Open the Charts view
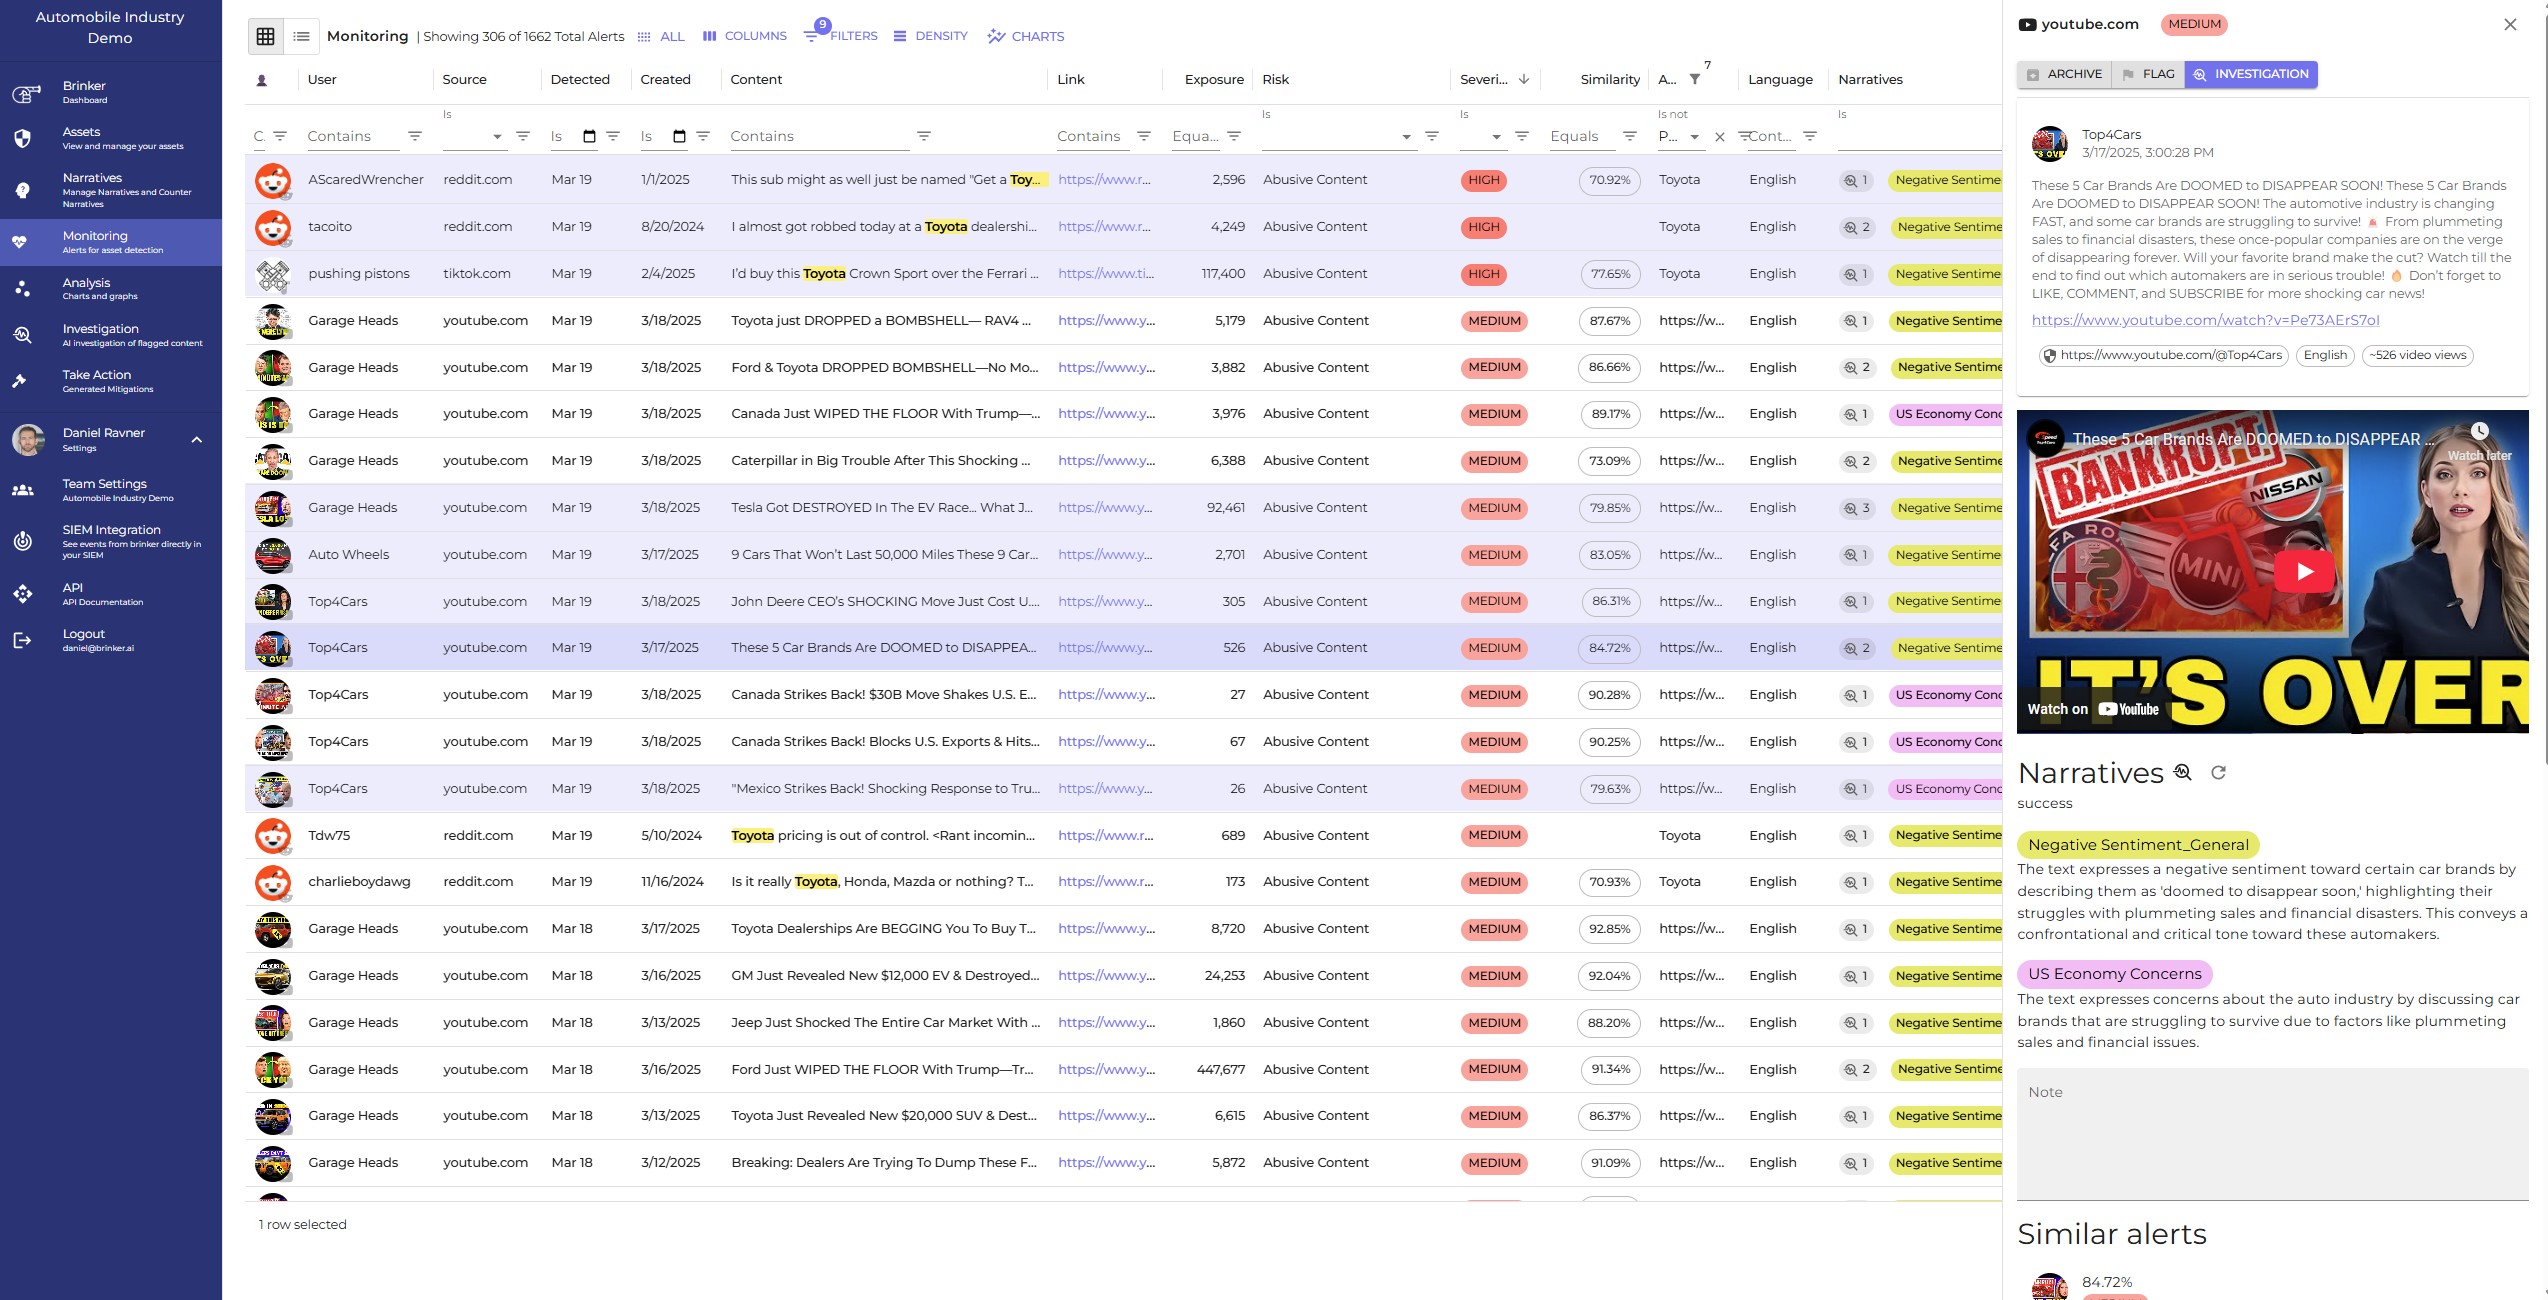2548x1300 pixels. coord(1026,36)
